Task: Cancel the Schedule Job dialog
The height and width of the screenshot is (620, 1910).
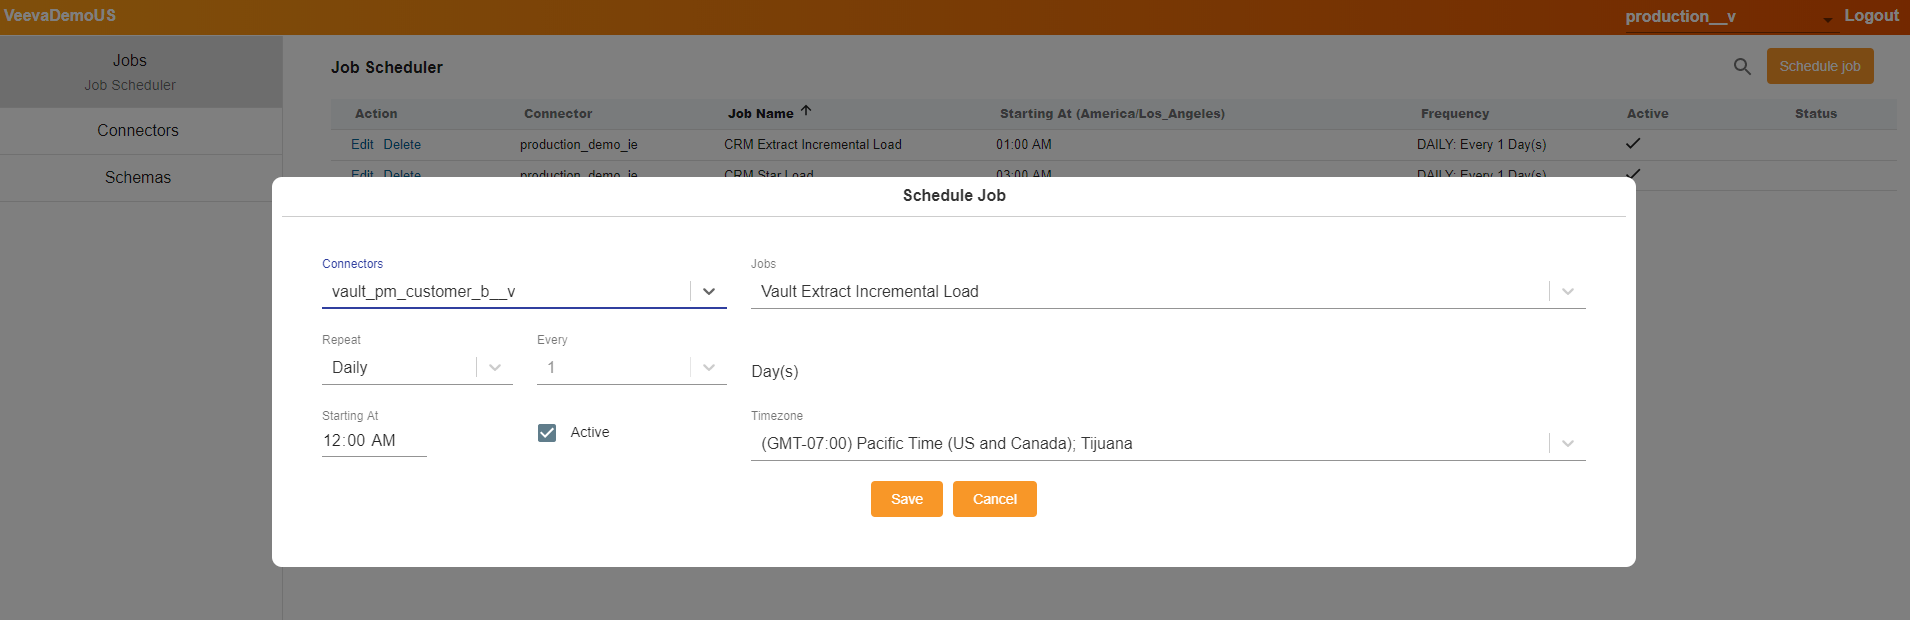Action: [x=994, y=499]
